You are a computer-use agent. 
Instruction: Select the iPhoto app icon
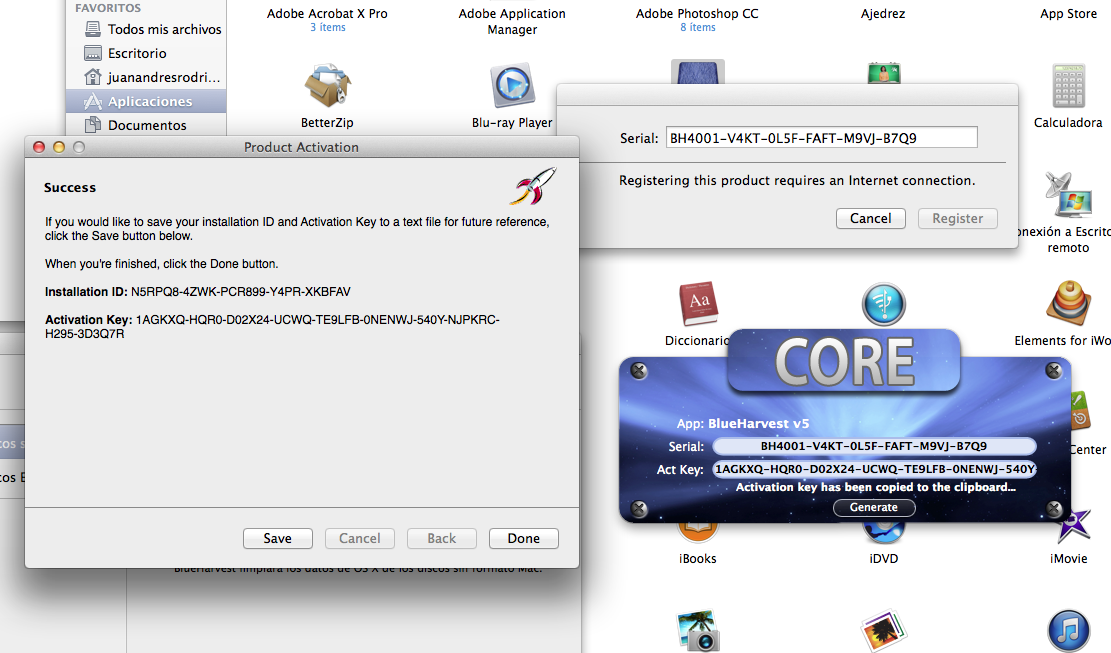(x=884, y=630)
